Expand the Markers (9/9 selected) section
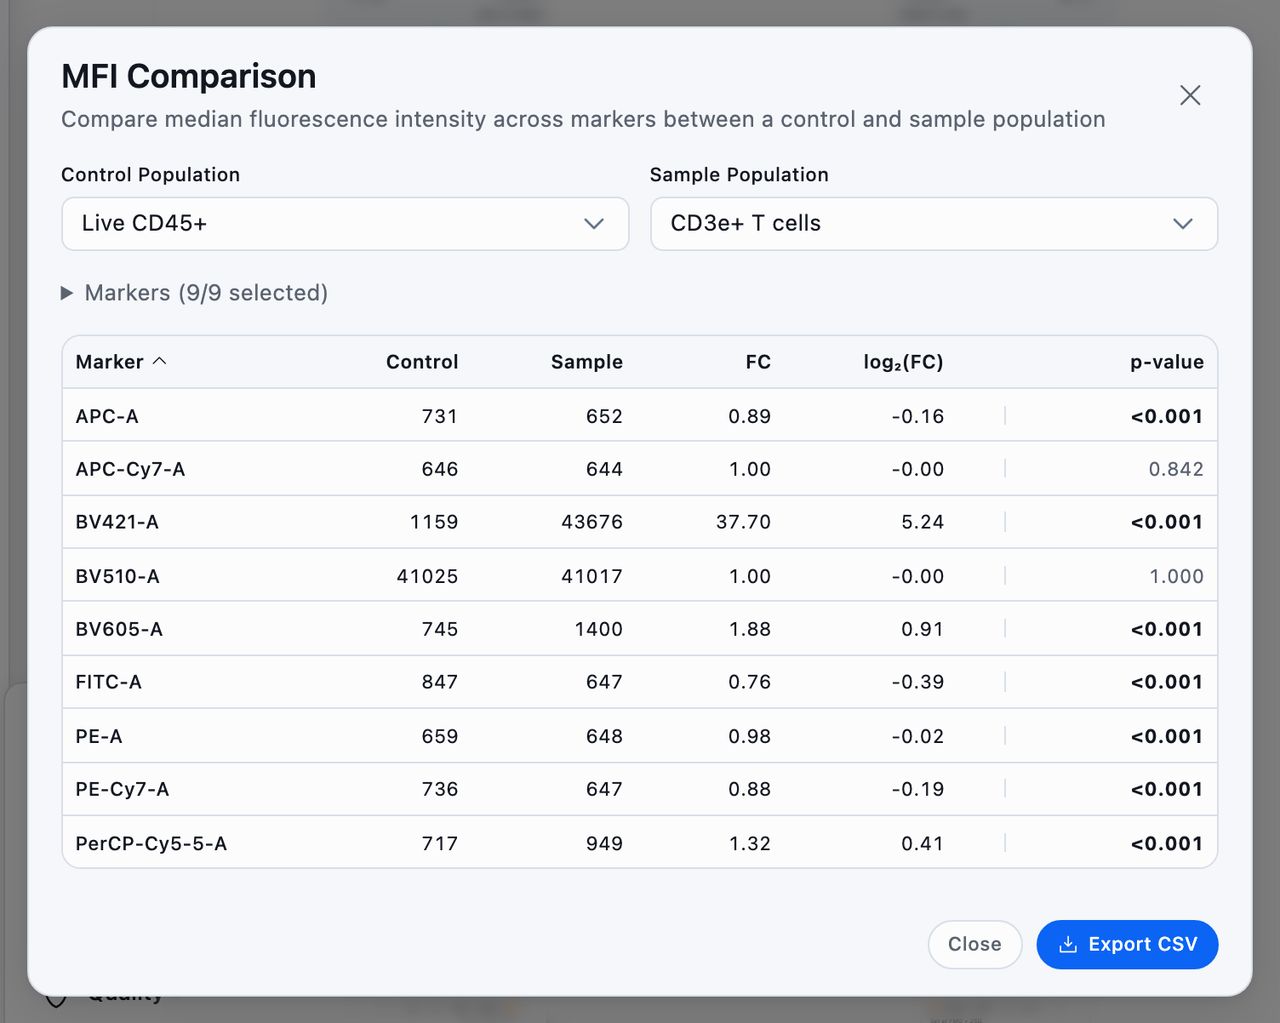The width and height of the screenshot is (1280, 1023). coord(195,293)
